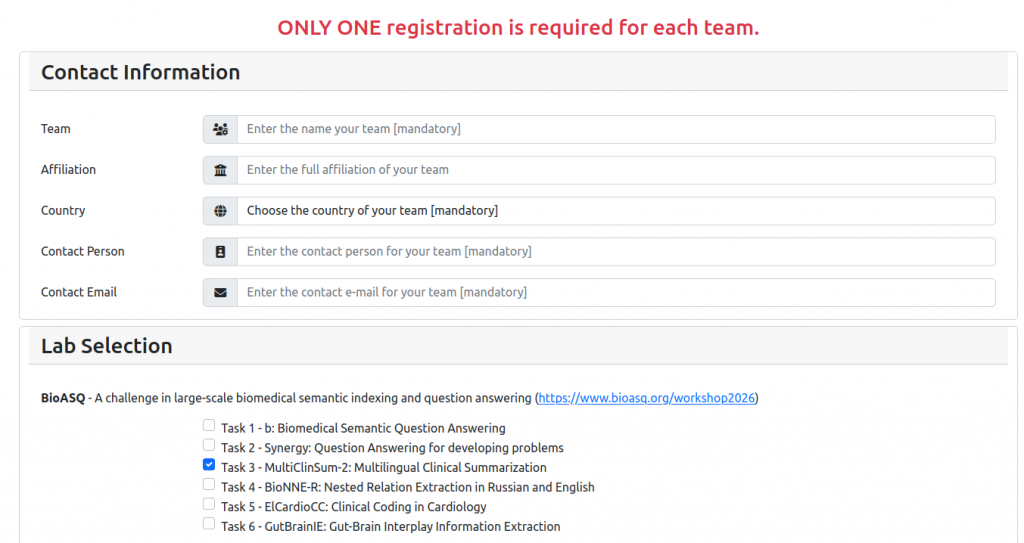Click the country globe icon
The image size is (1024, 543).
pyautogui.click(x=220, y=211)
